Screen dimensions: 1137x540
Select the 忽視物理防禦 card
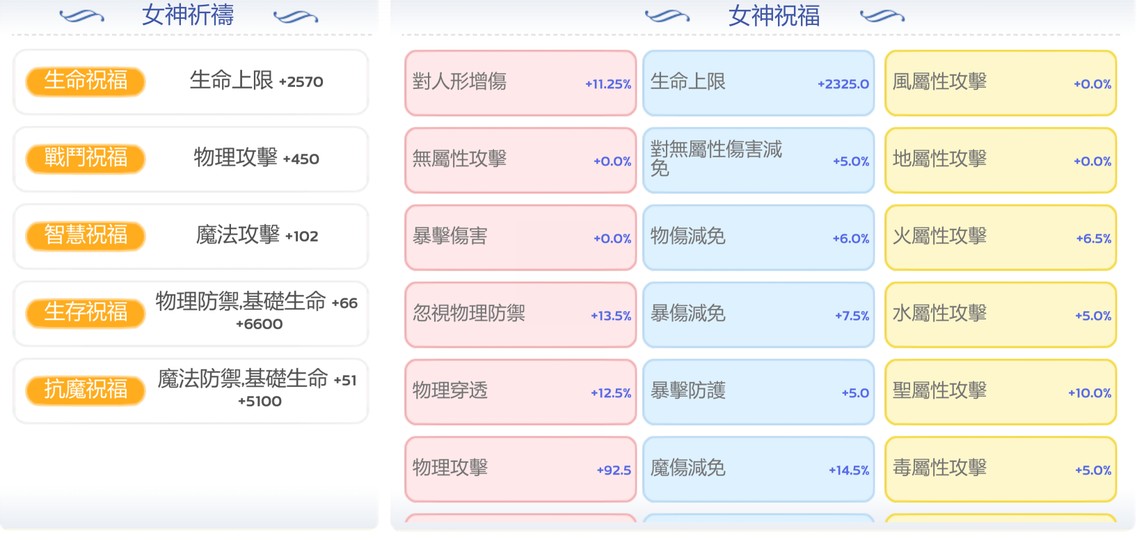coord(521,315)
